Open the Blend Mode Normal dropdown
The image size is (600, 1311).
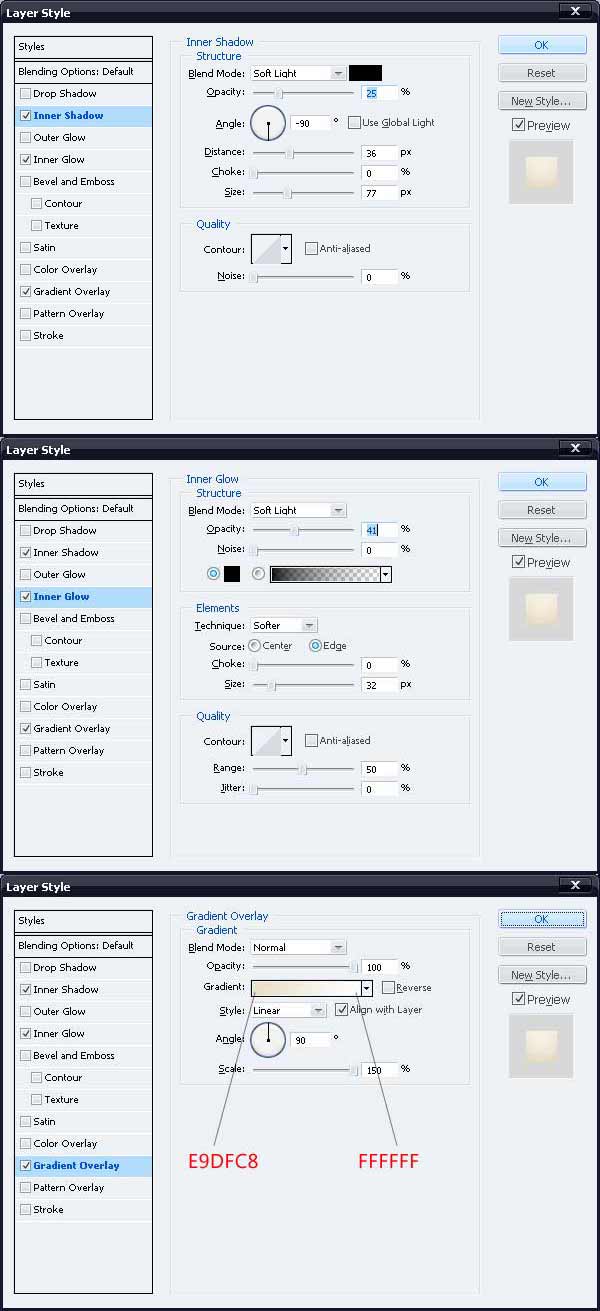tap(297, 948)
